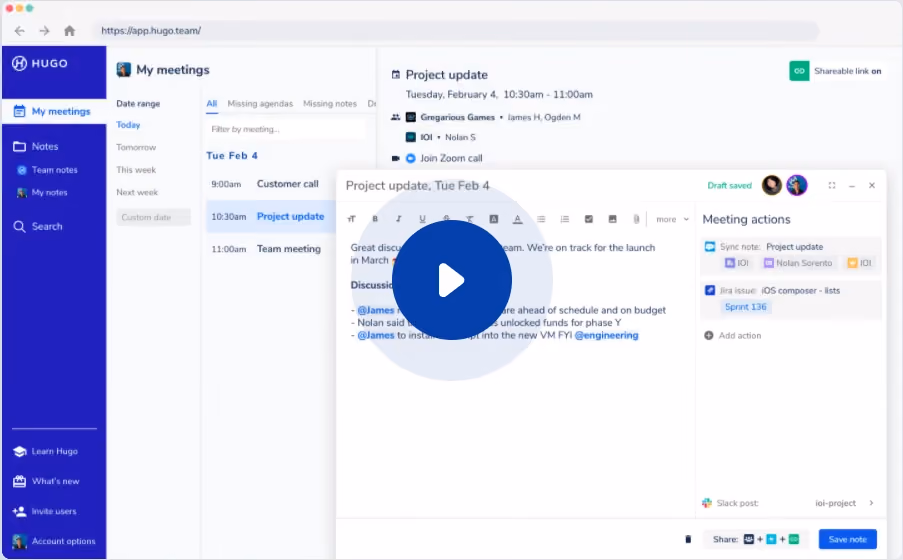Open the text size tool

point(351,219)
